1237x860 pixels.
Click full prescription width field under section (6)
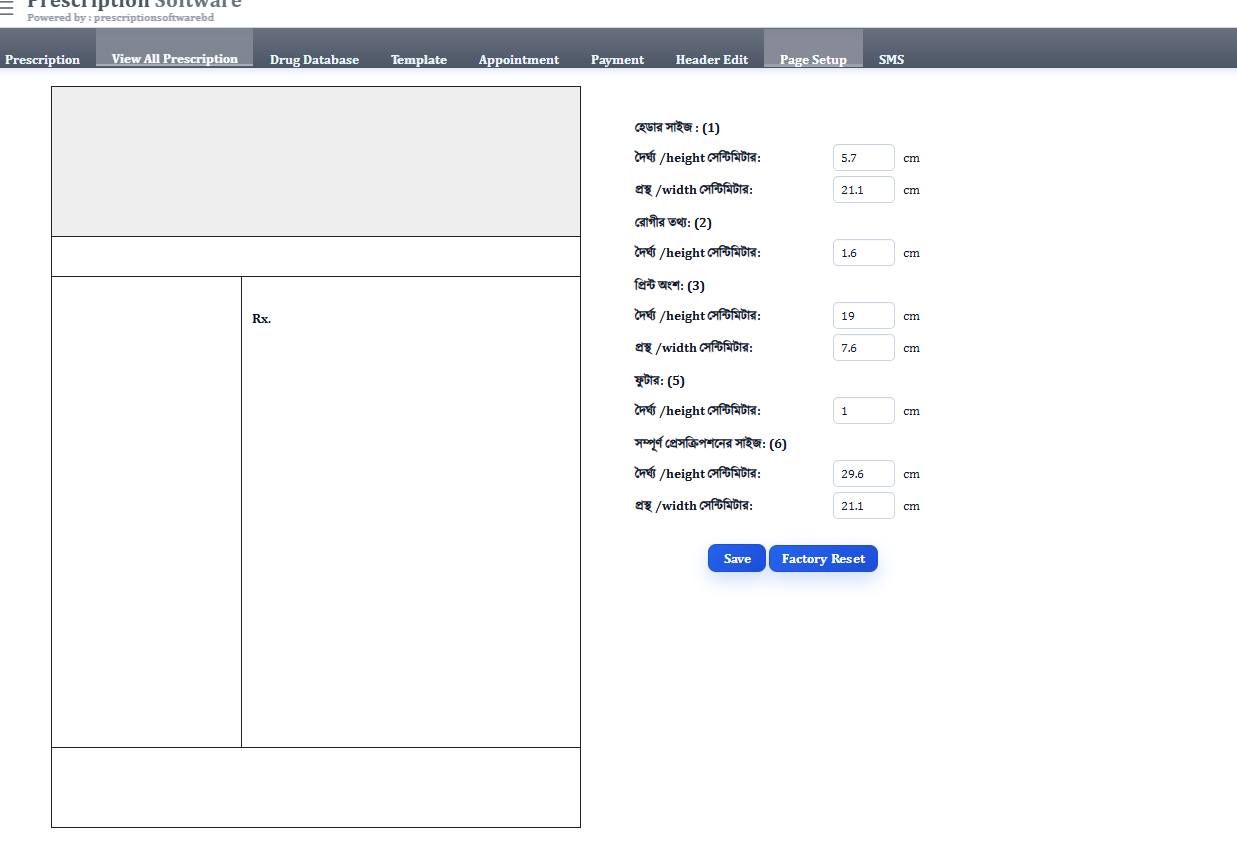click(x=864, y=506)
